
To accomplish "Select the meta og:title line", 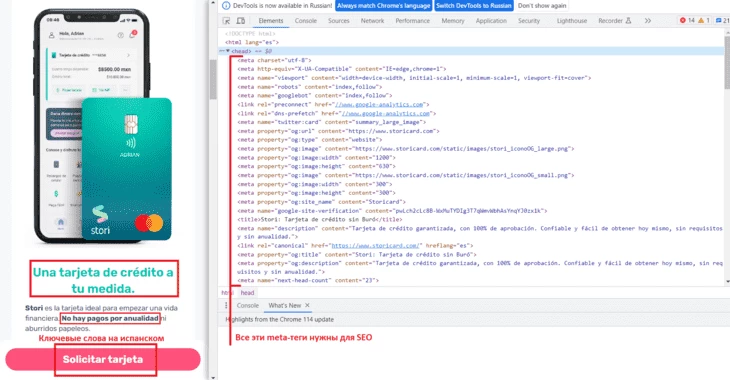I will pyautogui.click(x=357, y=255).
